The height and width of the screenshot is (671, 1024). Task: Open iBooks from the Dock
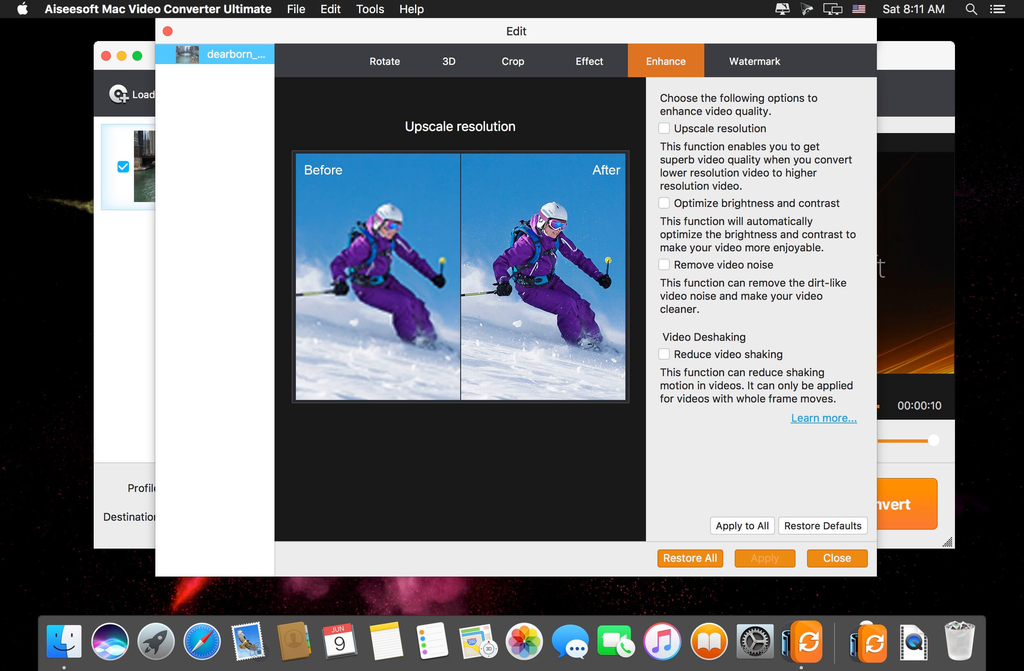(x=708, y=640)
